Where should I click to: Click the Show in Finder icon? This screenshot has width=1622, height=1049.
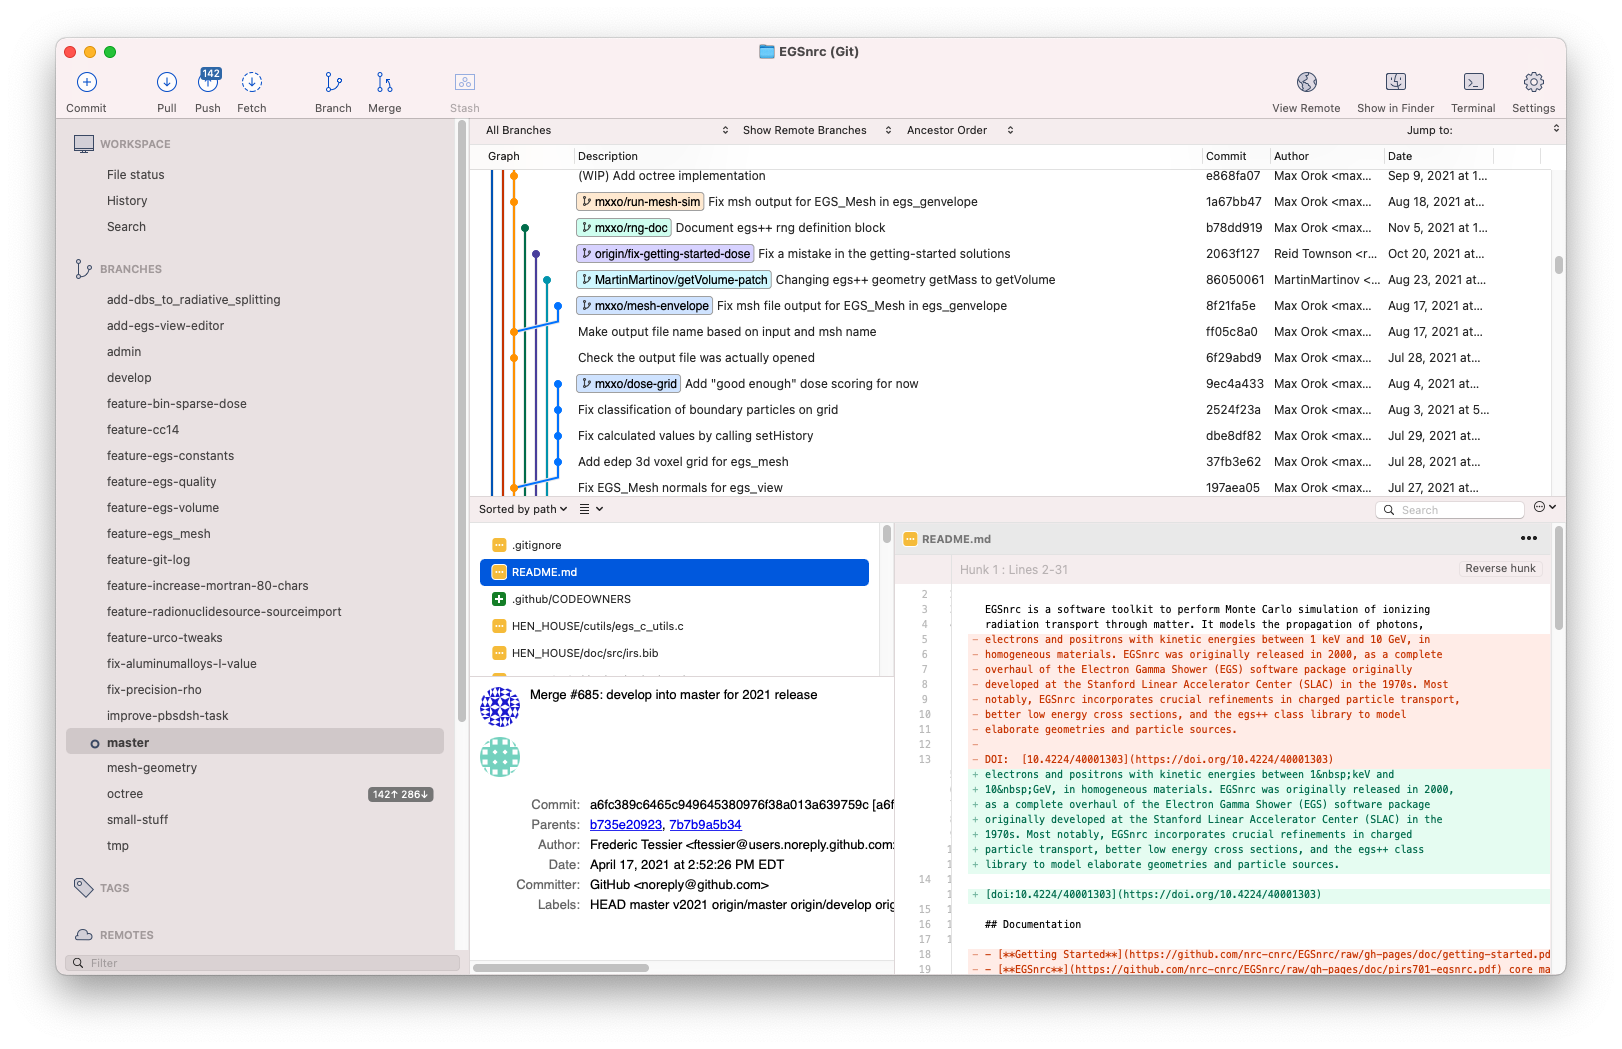click(1396, 82)
